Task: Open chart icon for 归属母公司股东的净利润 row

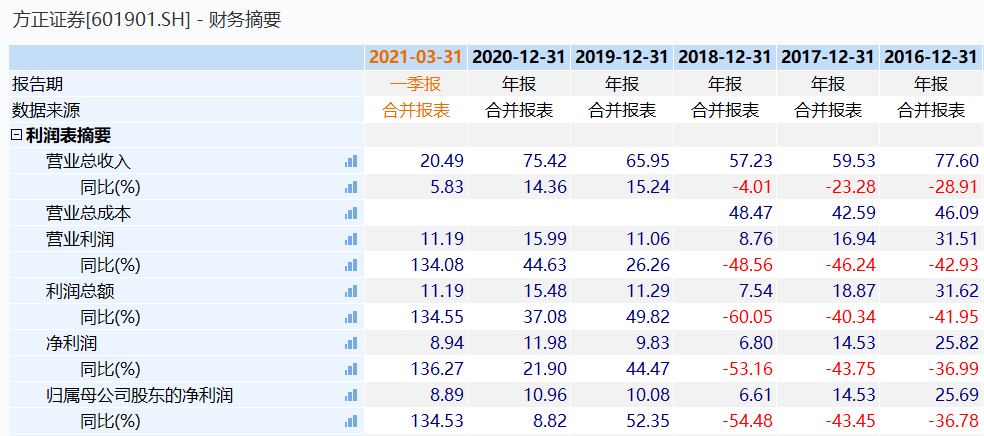Action: tap(351, 395)
